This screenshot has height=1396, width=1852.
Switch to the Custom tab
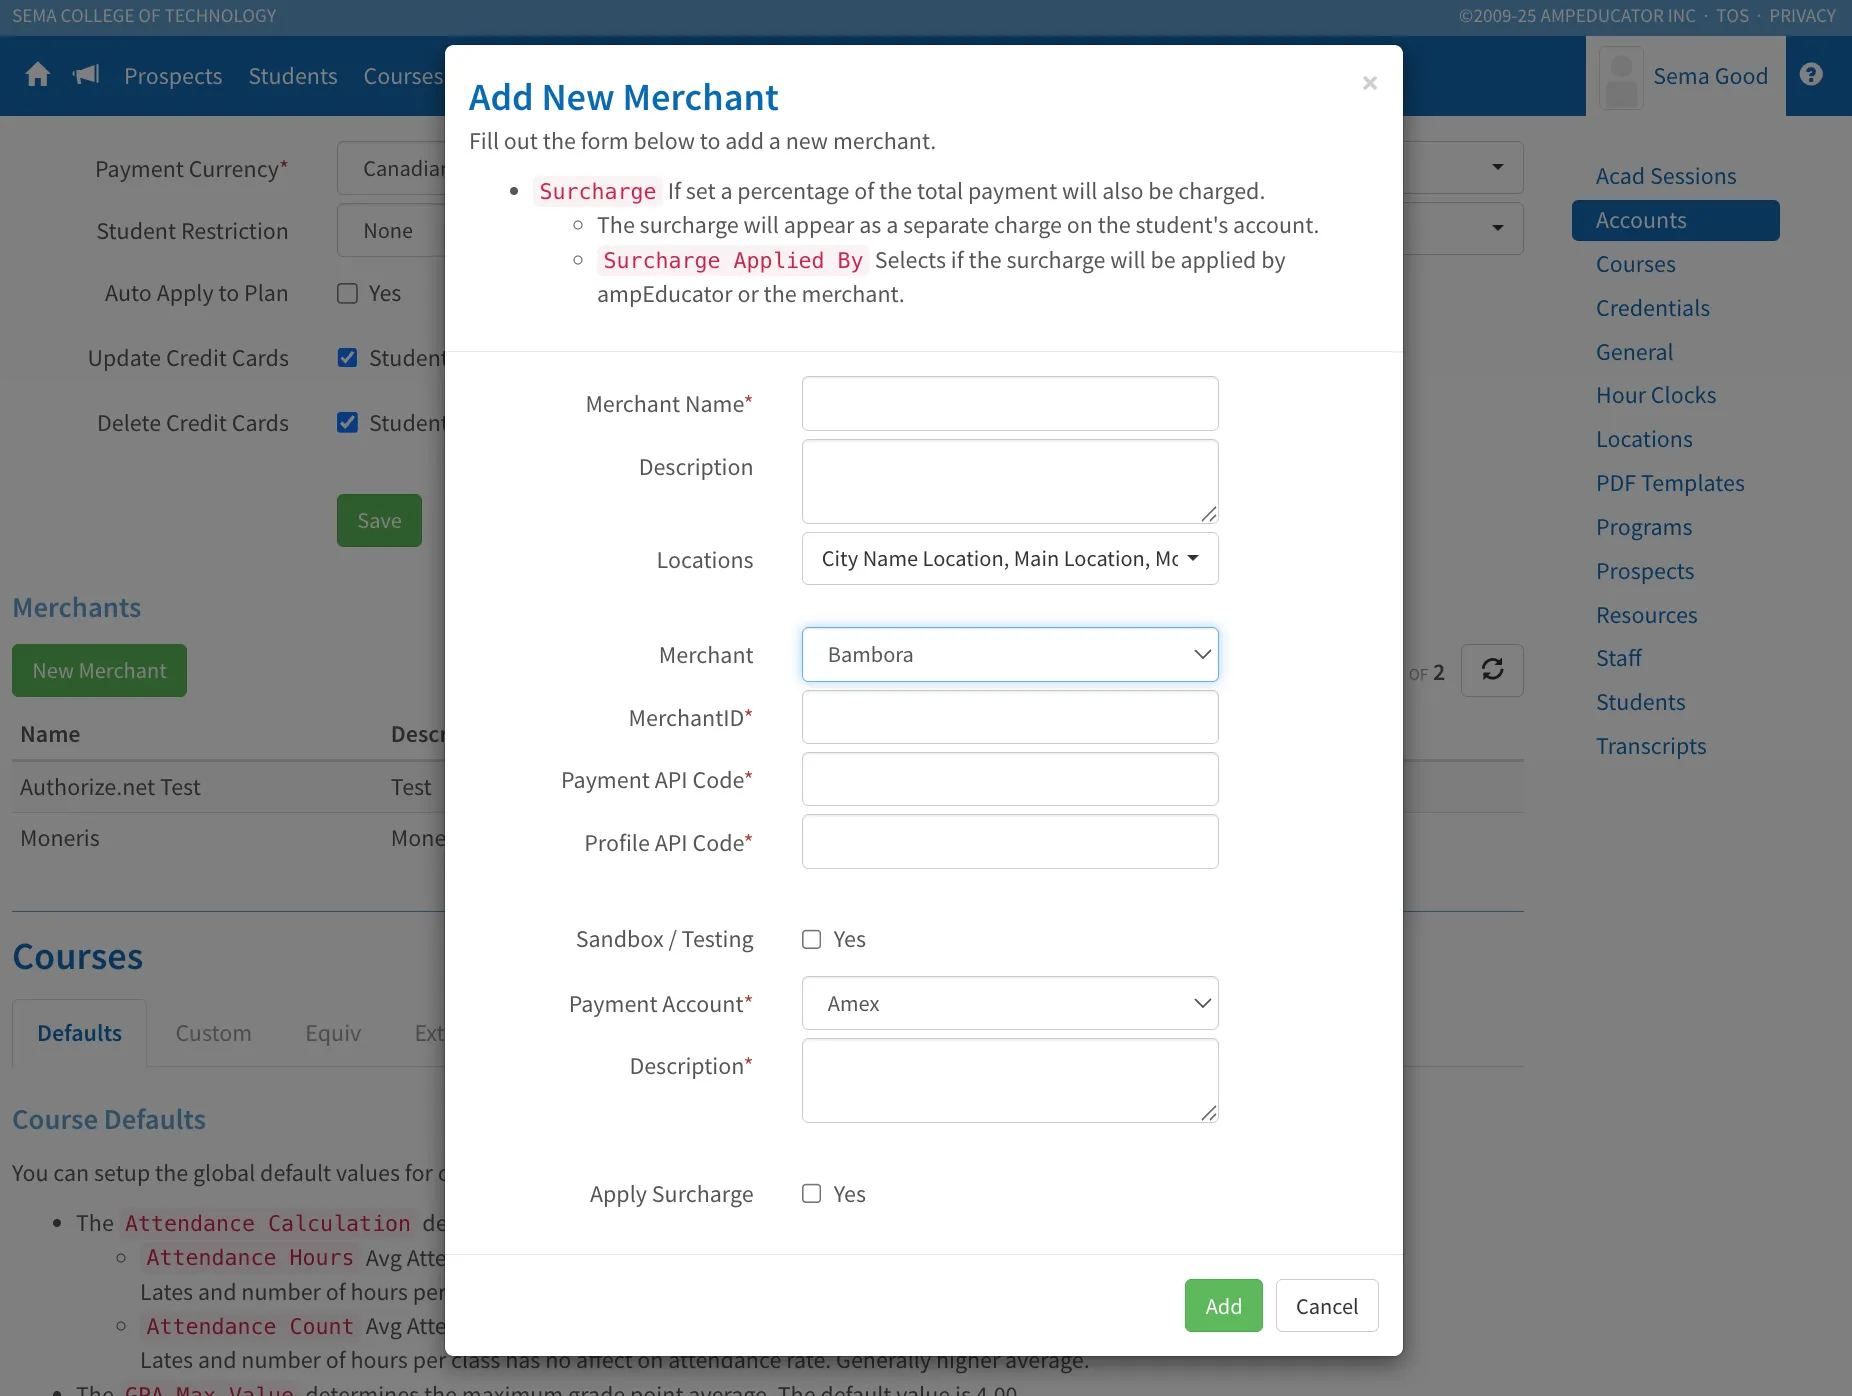213,1033
